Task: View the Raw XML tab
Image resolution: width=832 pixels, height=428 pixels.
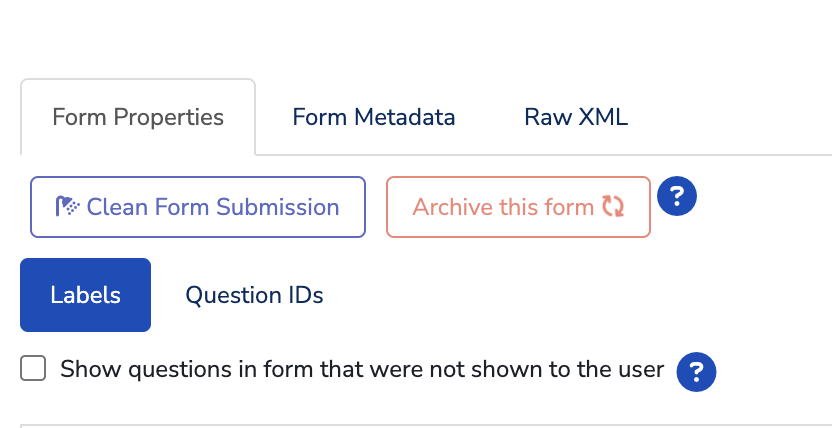Action: (576, 117)
